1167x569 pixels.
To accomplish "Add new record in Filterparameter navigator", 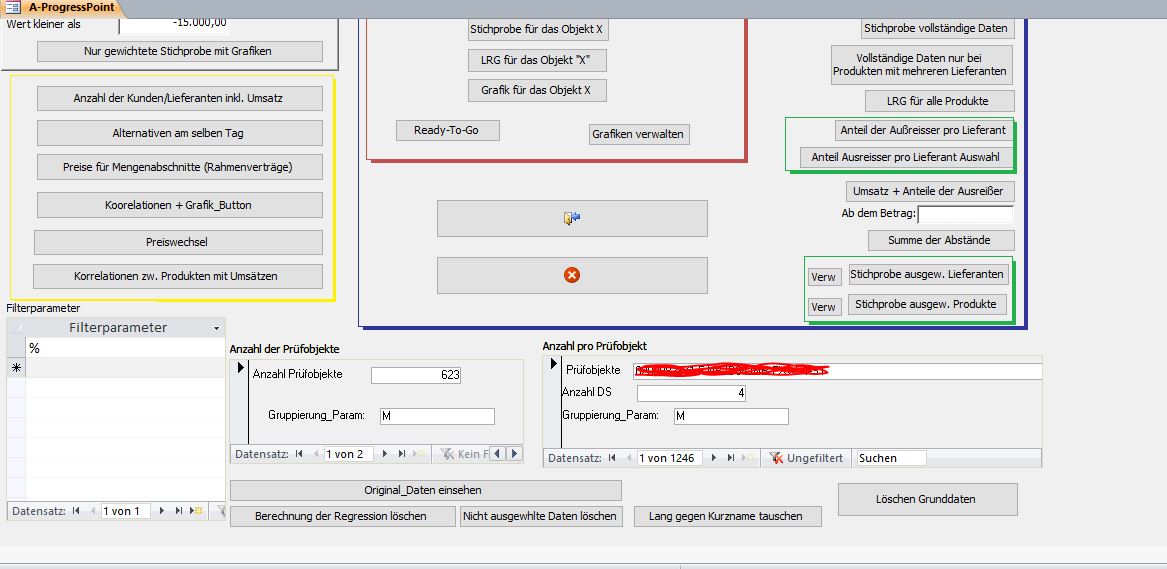I will [196, 511].
